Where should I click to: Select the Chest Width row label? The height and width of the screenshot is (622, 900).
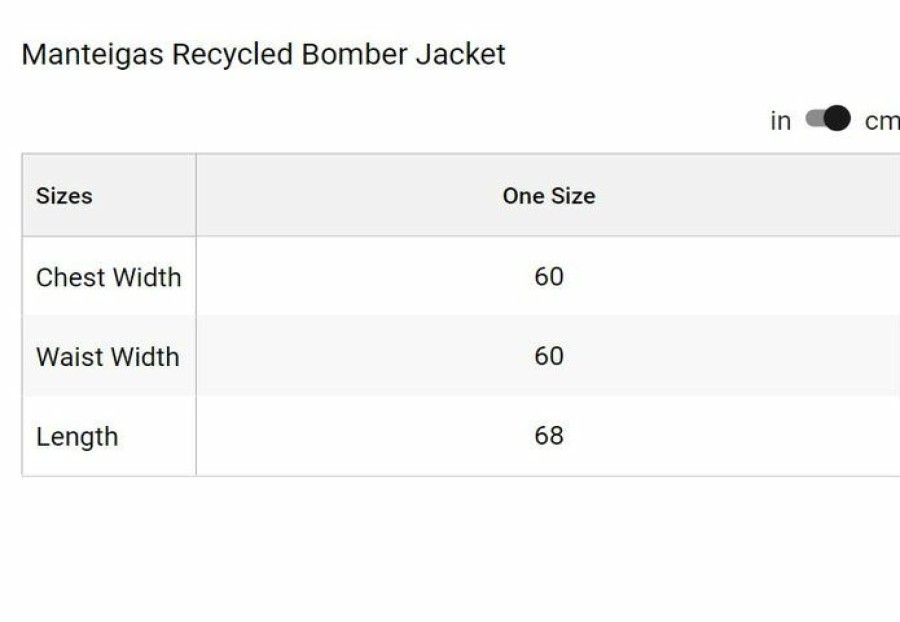tap(108, 278)
